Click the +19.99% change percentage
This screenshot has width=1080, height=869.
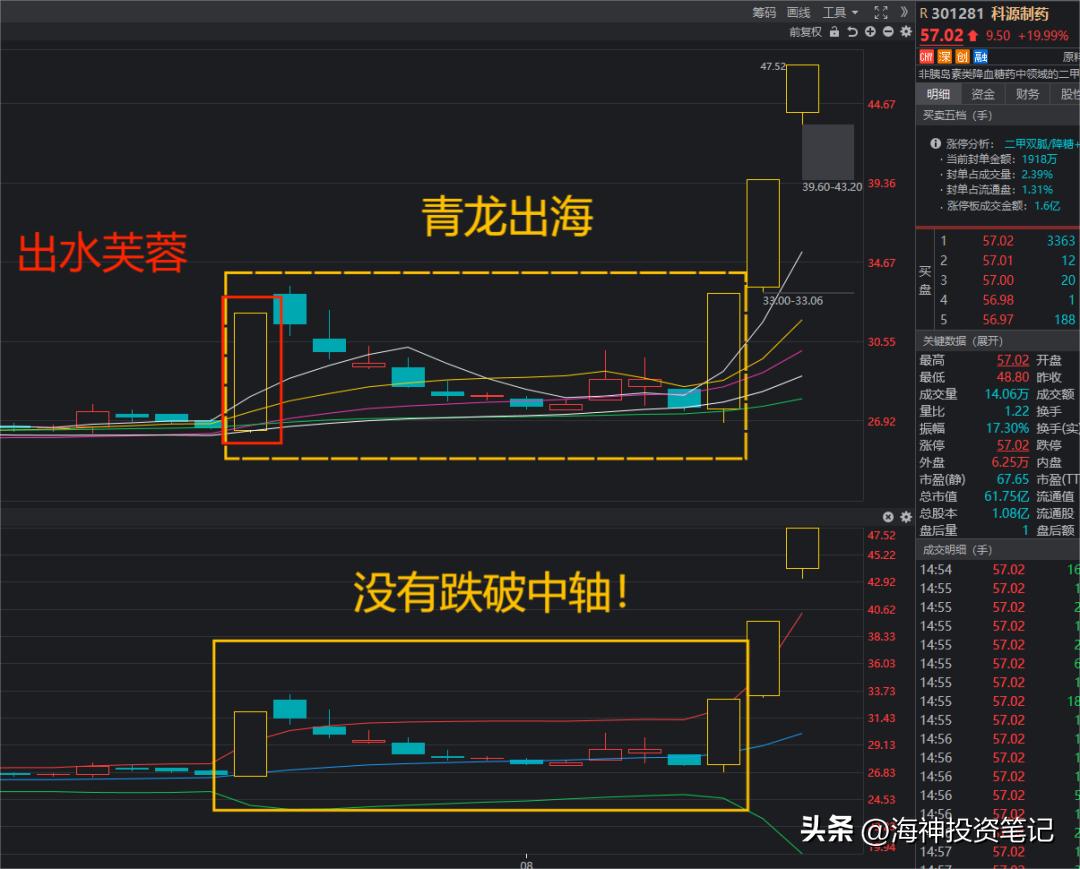click(x=1043, y=36)
